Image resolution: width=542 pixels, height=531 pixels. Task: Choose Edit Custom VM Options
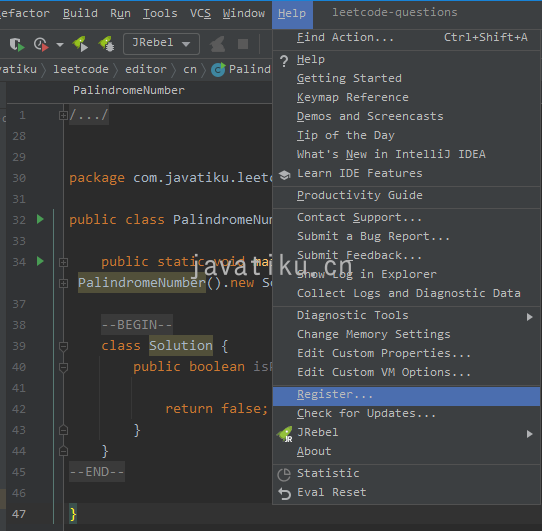(x=406, y=372)
